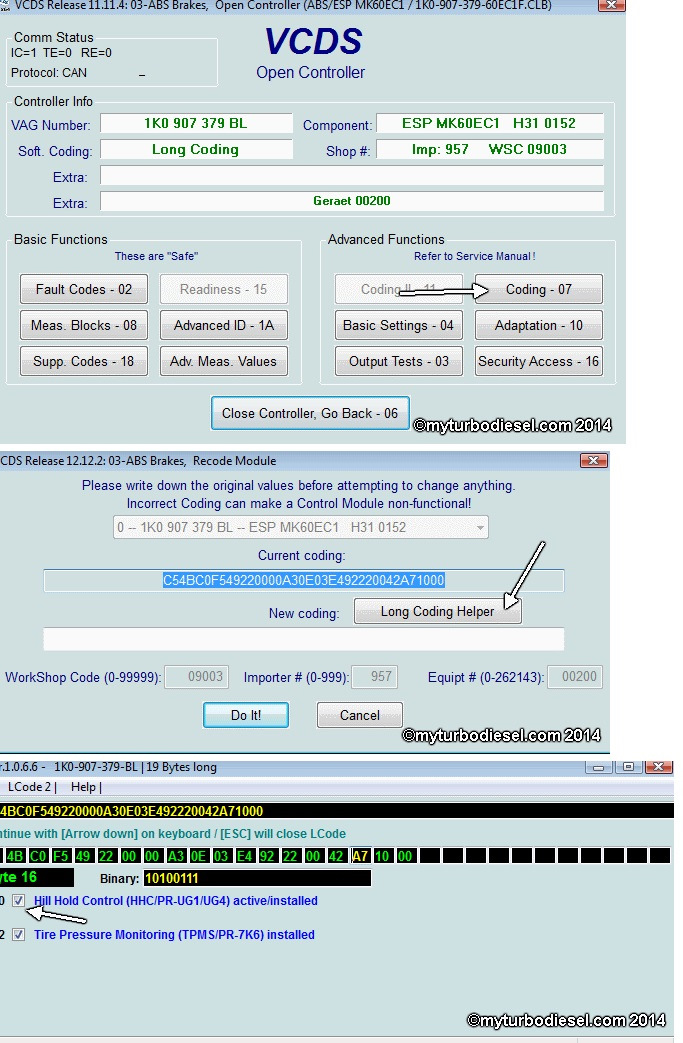Image resolution: width=683 pixels, height=1043 pixels.
Task: Cancel the Recode Module dialog
Action: coord(360,715)
